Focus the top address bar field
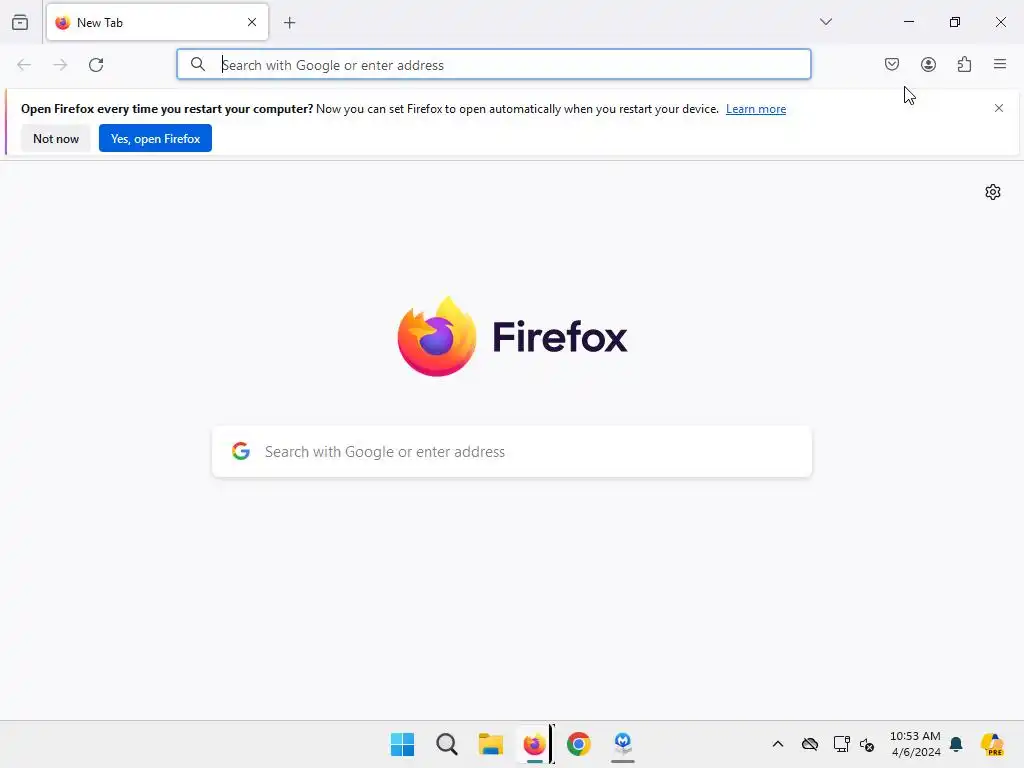The height and width of the screenshot is (768, 1024). click(x=494, y=64)
